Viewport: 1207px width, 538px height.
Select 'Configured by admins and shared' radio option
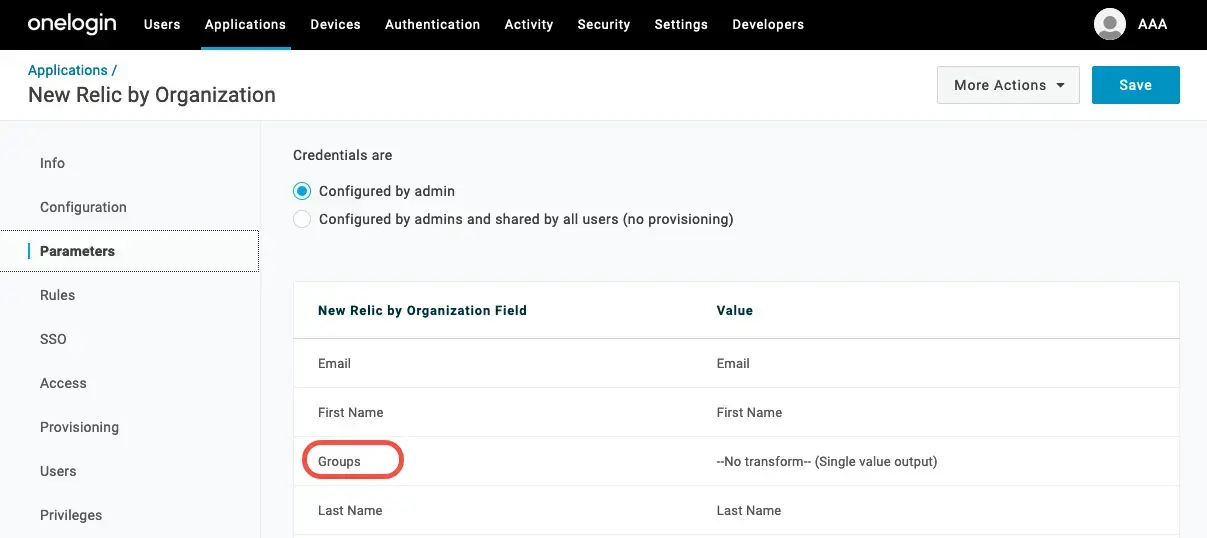click(x=302, y=219)
